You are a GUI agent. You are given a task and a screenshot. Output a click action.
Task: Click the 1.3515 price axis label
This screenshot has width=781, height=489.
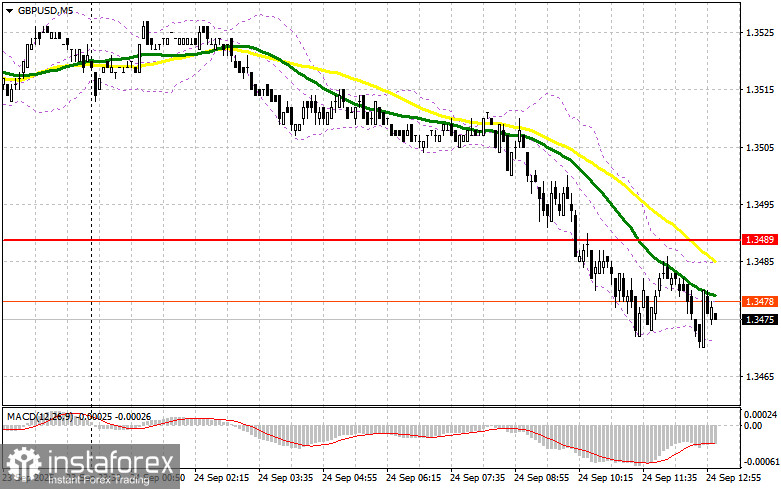pyautogui.click(x=760, y=90)
